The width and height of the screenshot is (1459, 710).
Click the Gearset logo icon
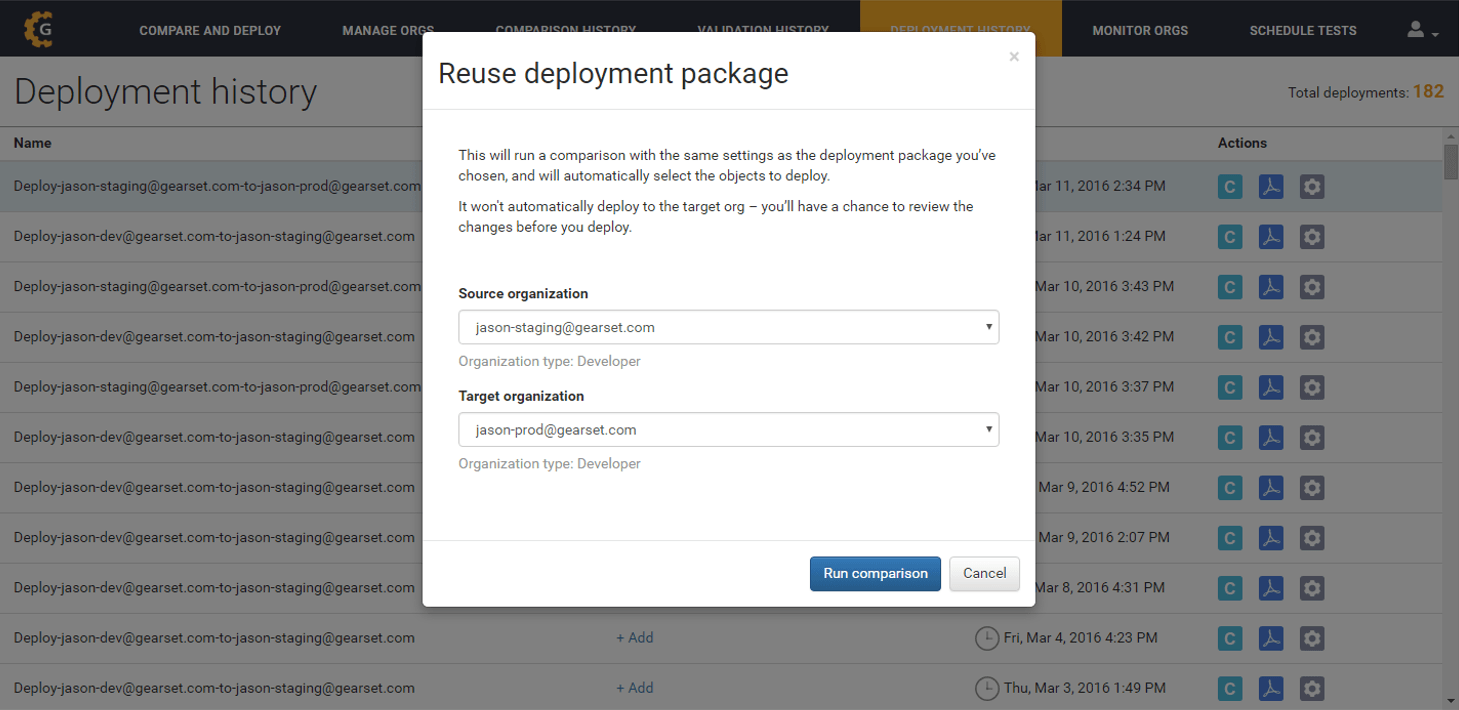point(39,30)
